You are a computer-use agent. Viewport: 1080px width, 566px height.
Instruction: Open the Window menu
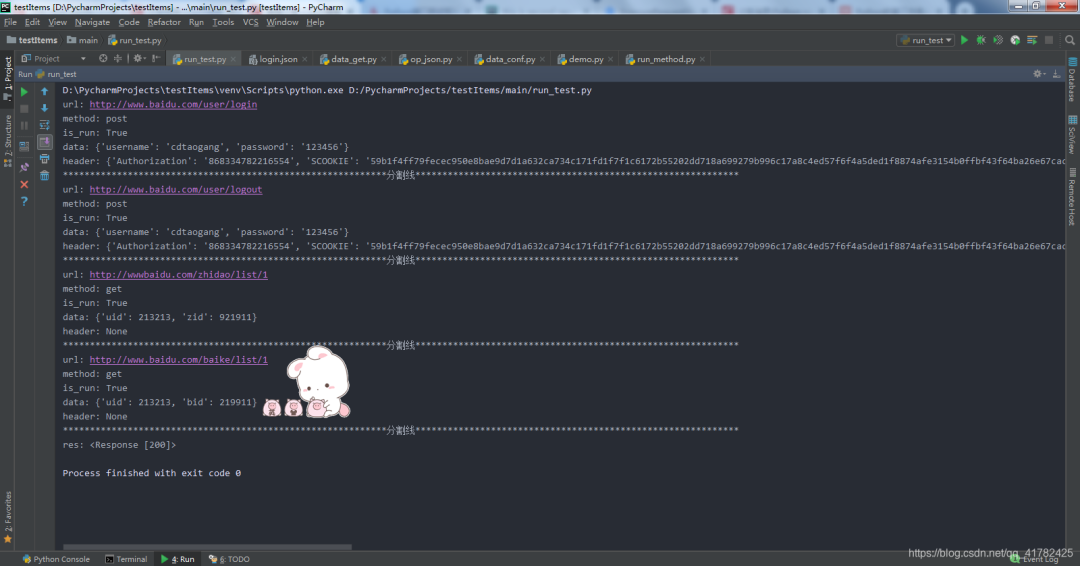[282, 22]
